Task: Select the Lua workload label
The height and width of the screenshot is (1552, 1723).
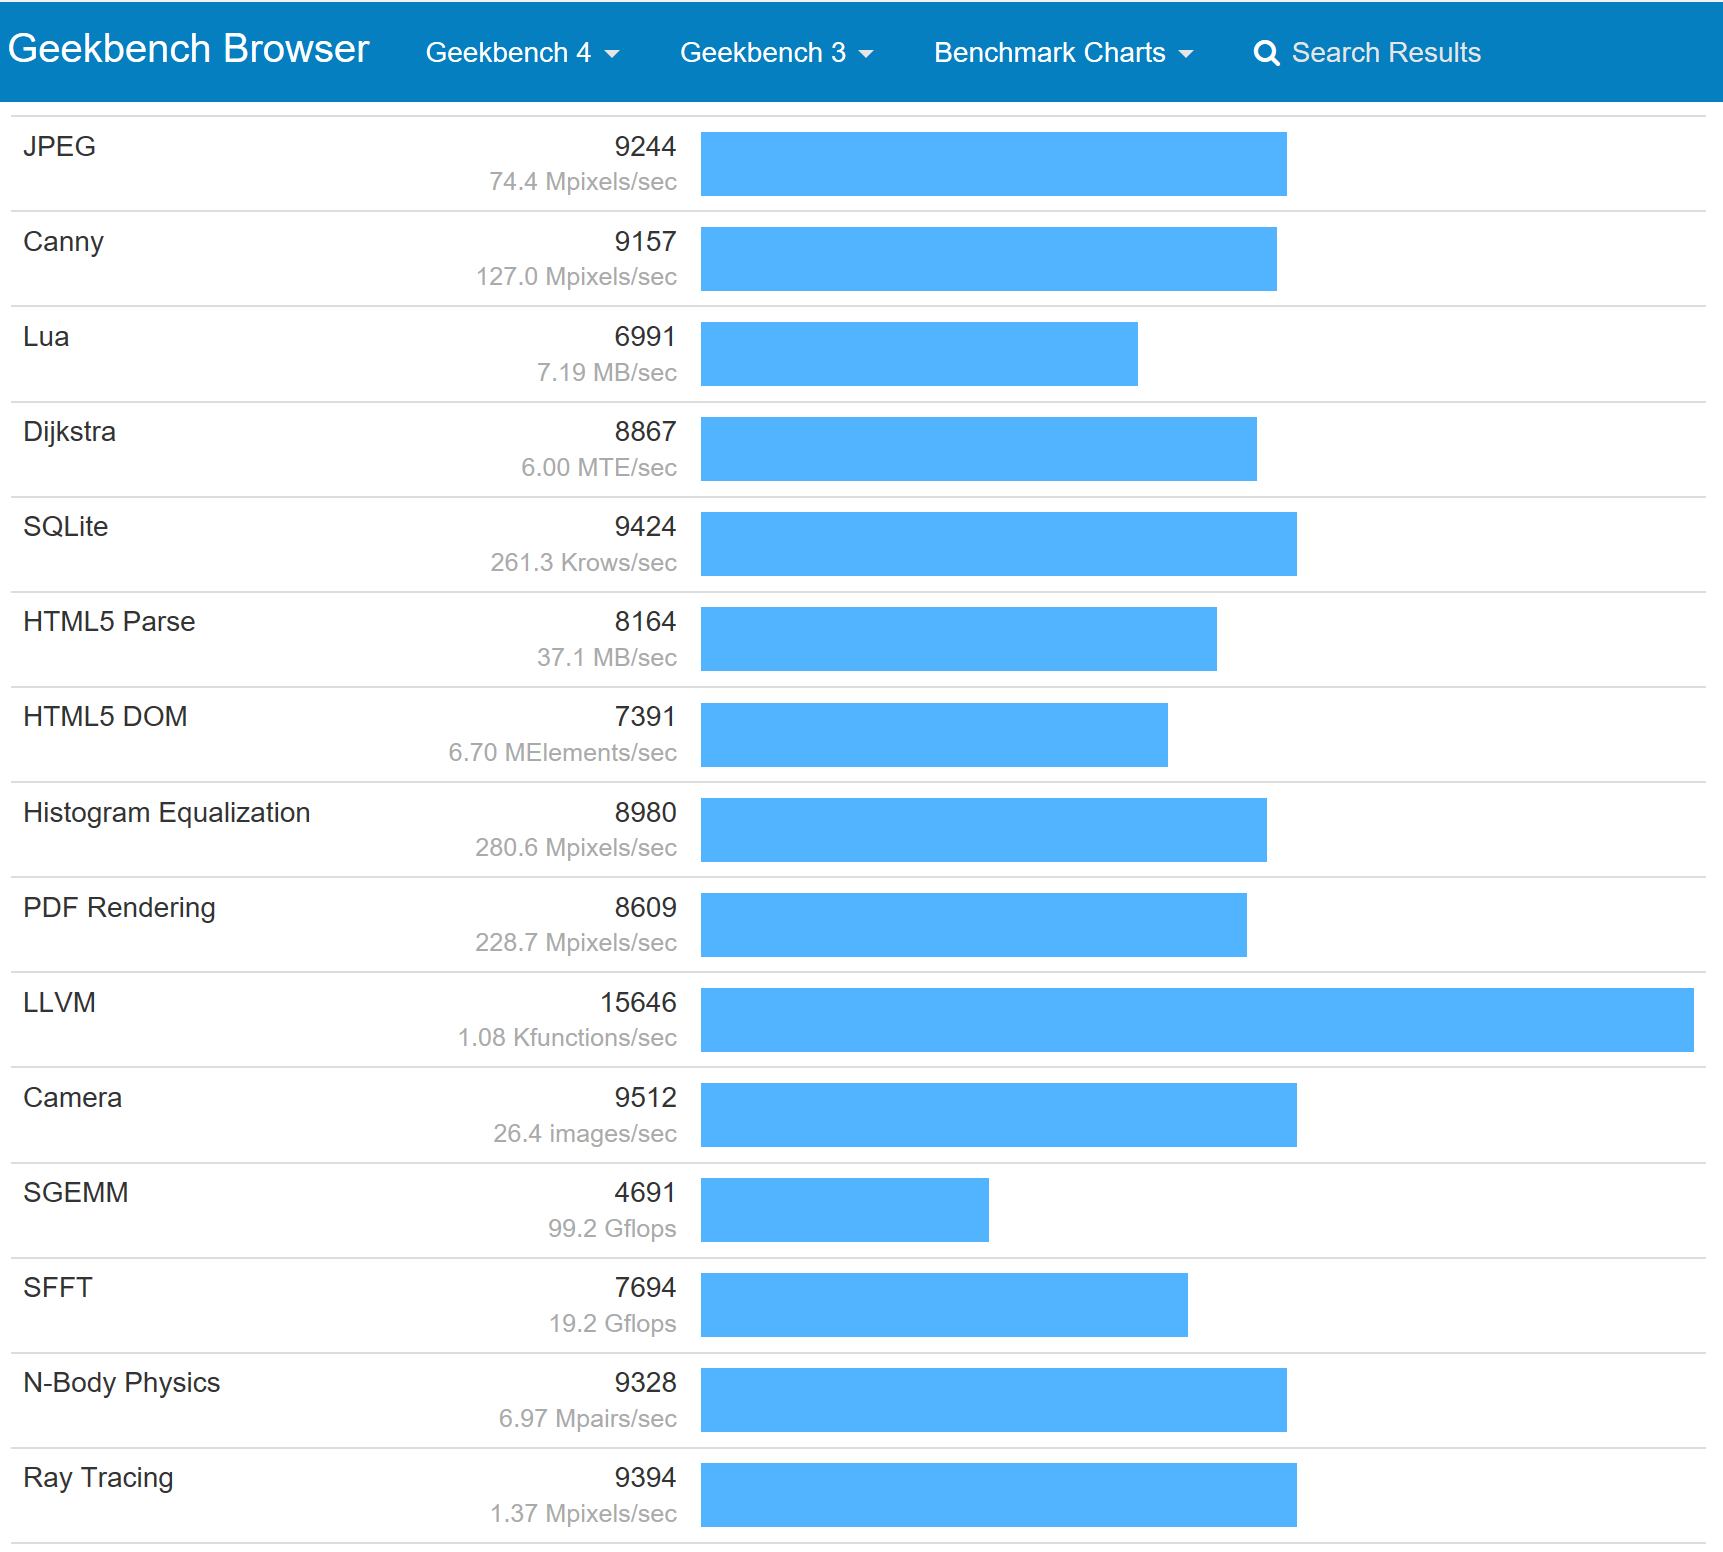Action: 46,336
